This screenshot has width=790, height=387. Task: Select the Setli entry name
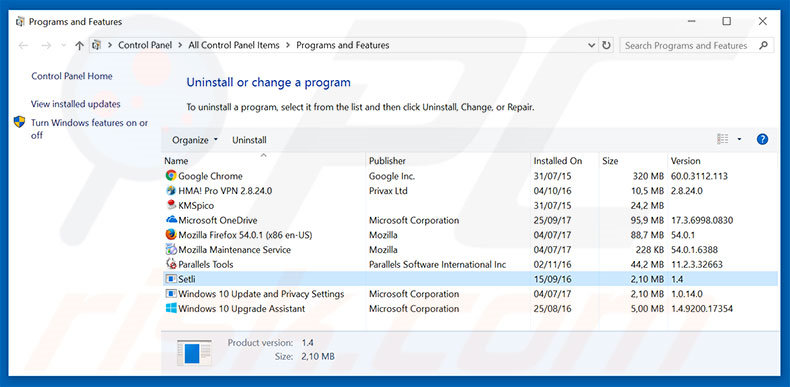pyautogui.click(x=186, y=279)
